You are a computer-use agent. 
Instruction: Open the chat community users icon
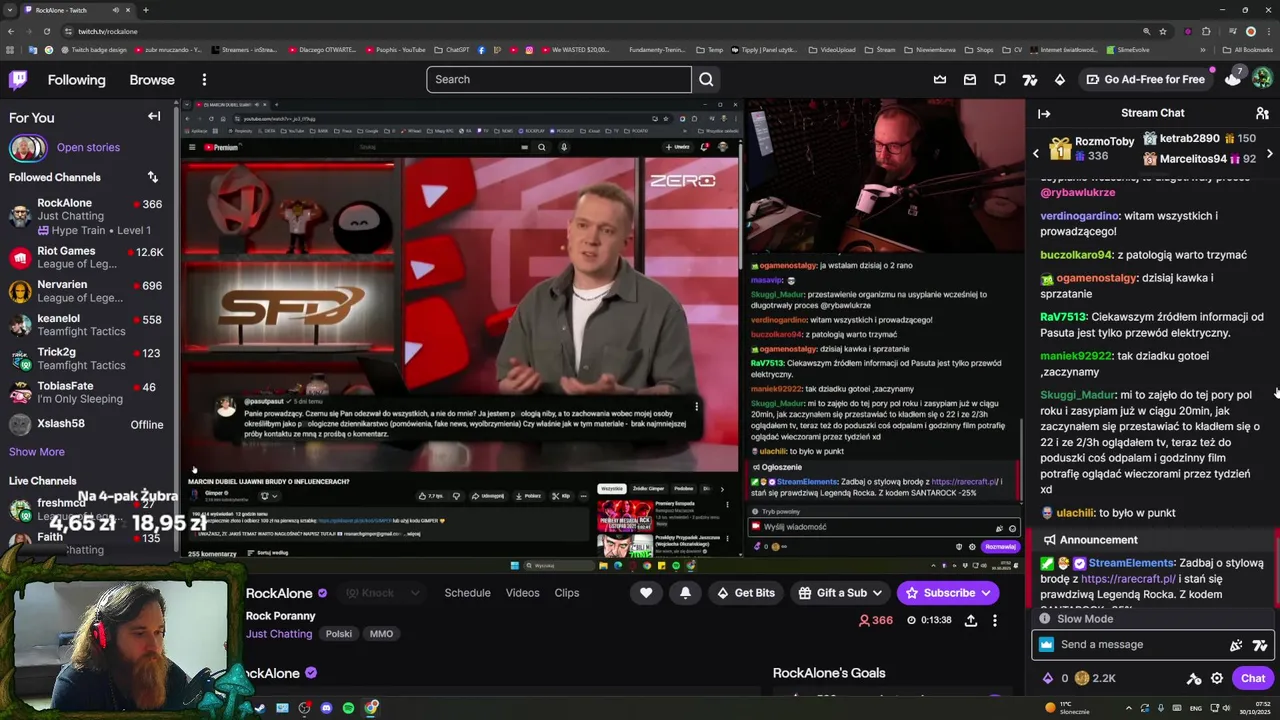click(1262, 114)
